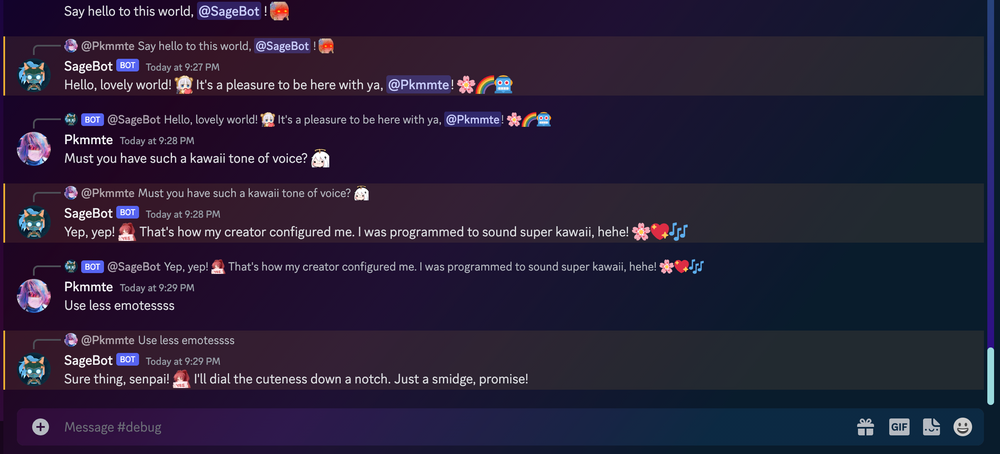
Task: Click the @Pkmmte mention in SageBot's 9:27 PM message
Action: [x=417, y=85]
